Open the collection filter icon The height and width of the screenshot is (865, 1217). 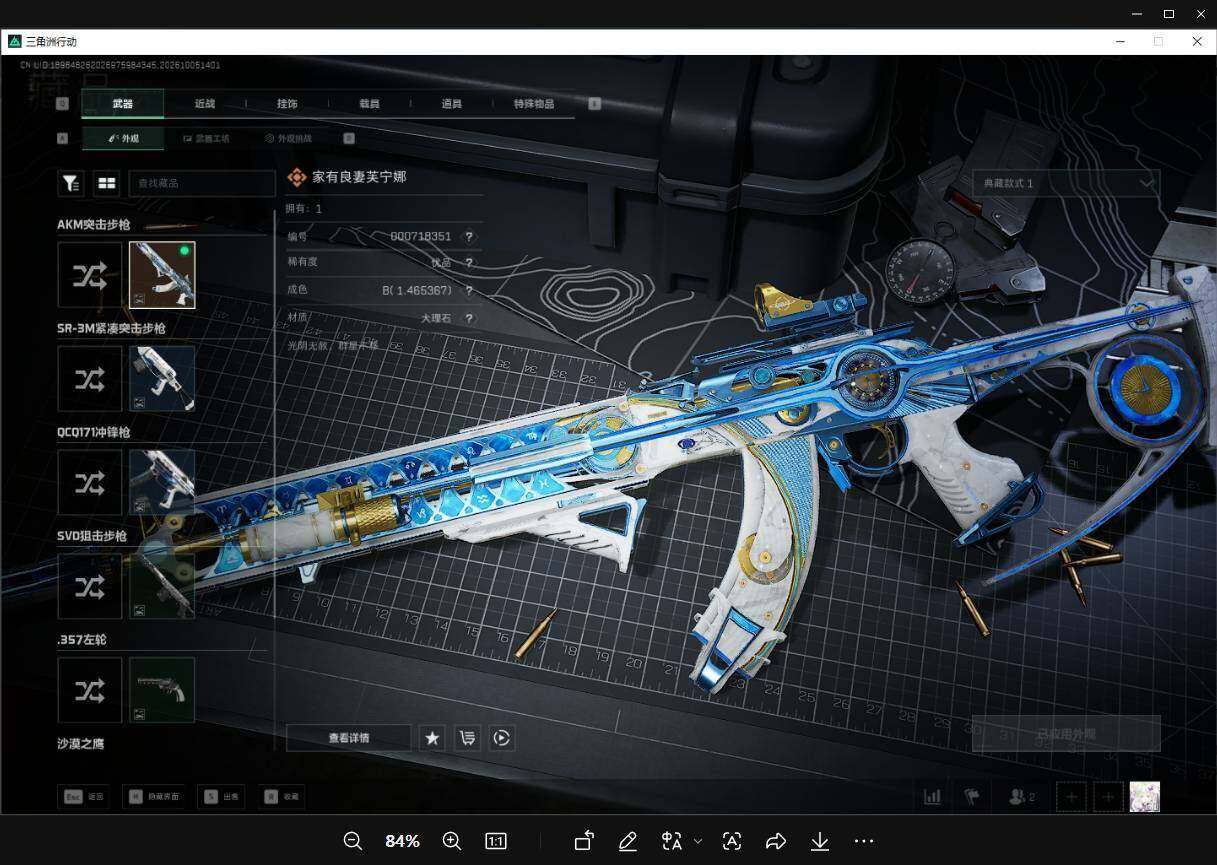[71, 183]
